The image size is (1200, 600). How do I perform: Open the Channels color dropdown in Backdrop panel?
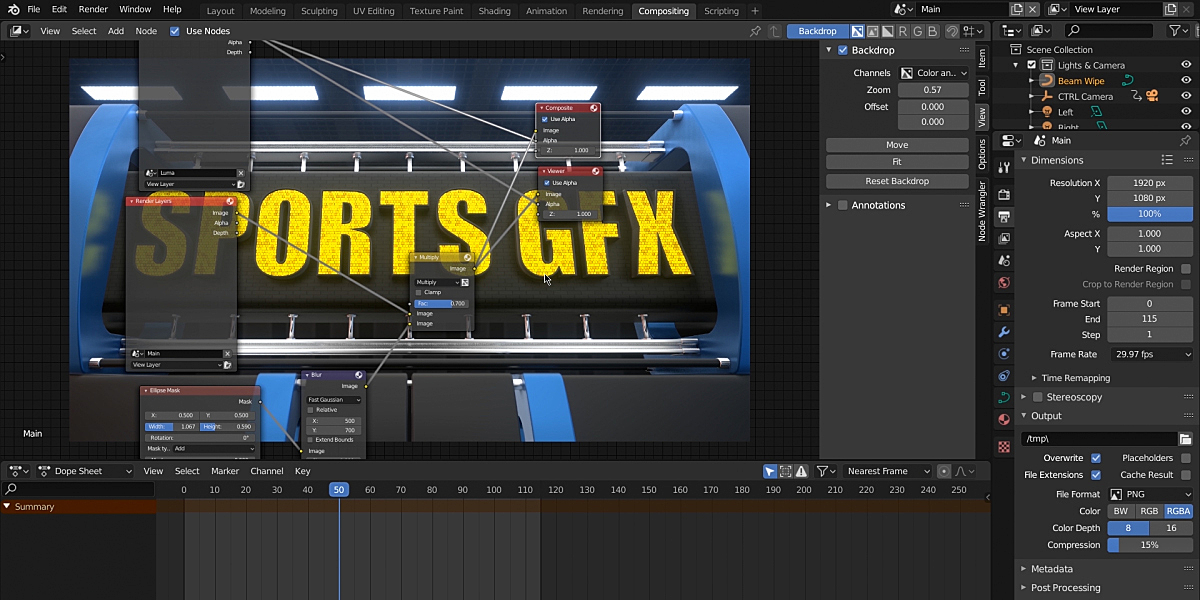935,72
